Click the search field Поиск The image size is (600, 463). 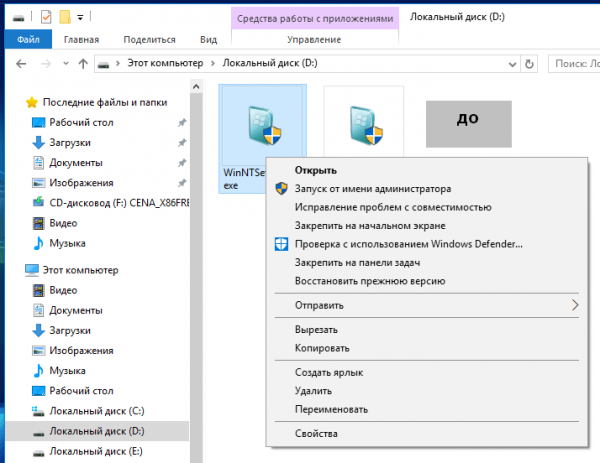point(574,64)
